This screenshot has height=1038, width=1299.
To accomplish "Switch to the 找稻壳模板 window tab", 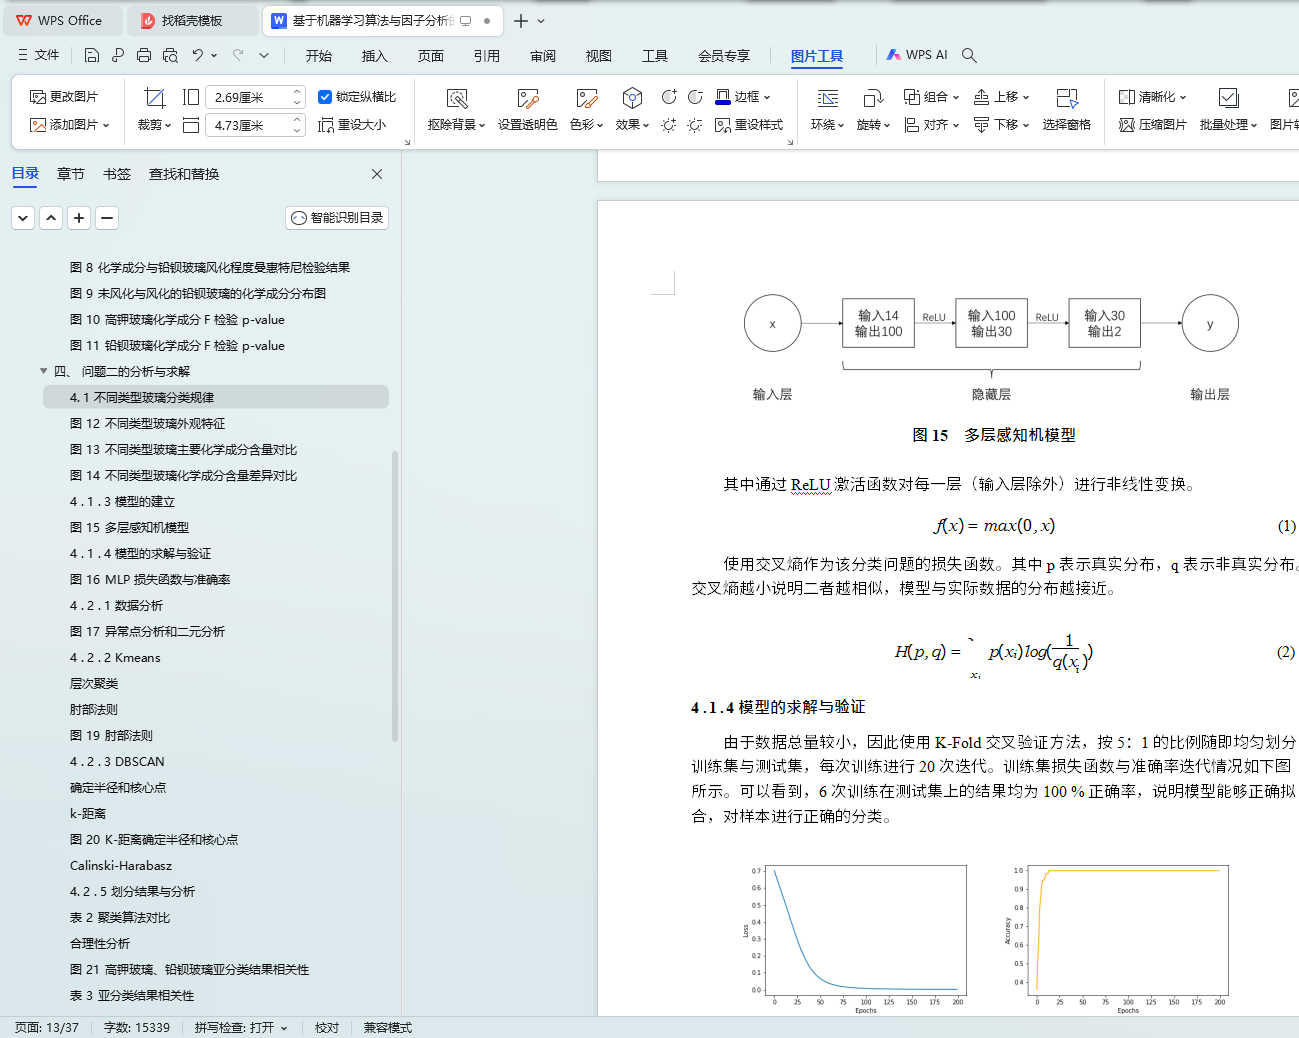I will click(192, 21).
